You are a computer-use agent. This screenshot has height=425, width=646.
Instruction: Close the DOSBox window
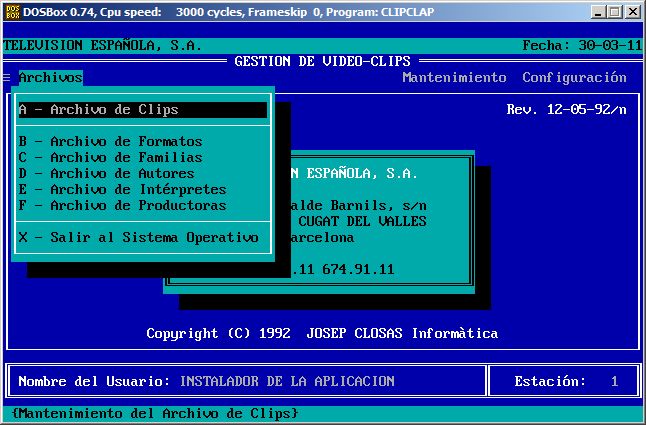point(633,11)
